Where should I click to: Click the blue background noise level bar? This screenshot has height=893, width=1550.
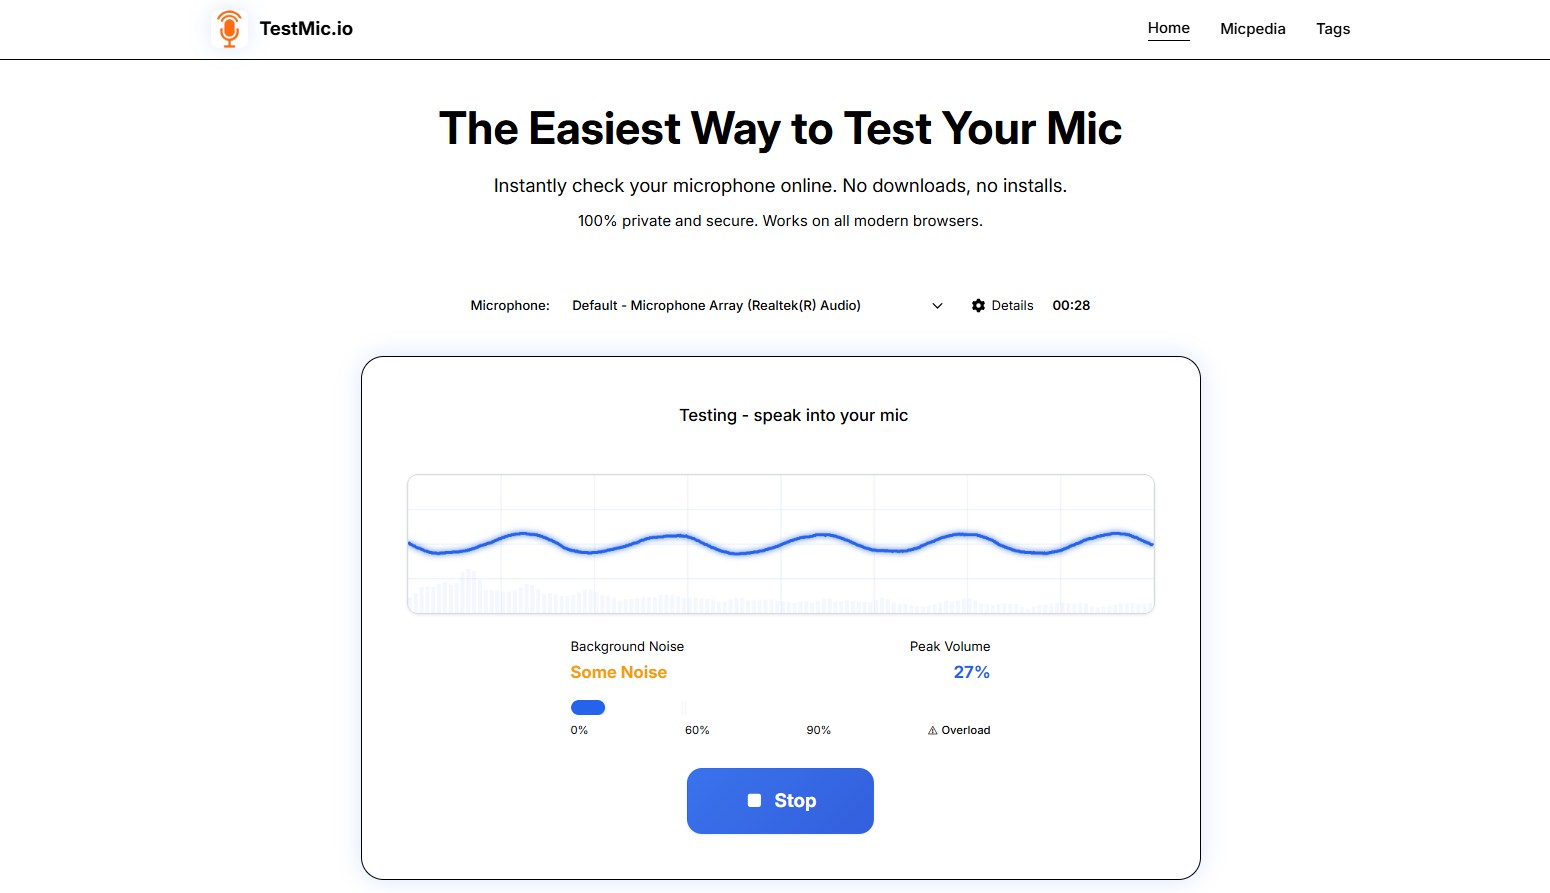click(x=588, y=707)
